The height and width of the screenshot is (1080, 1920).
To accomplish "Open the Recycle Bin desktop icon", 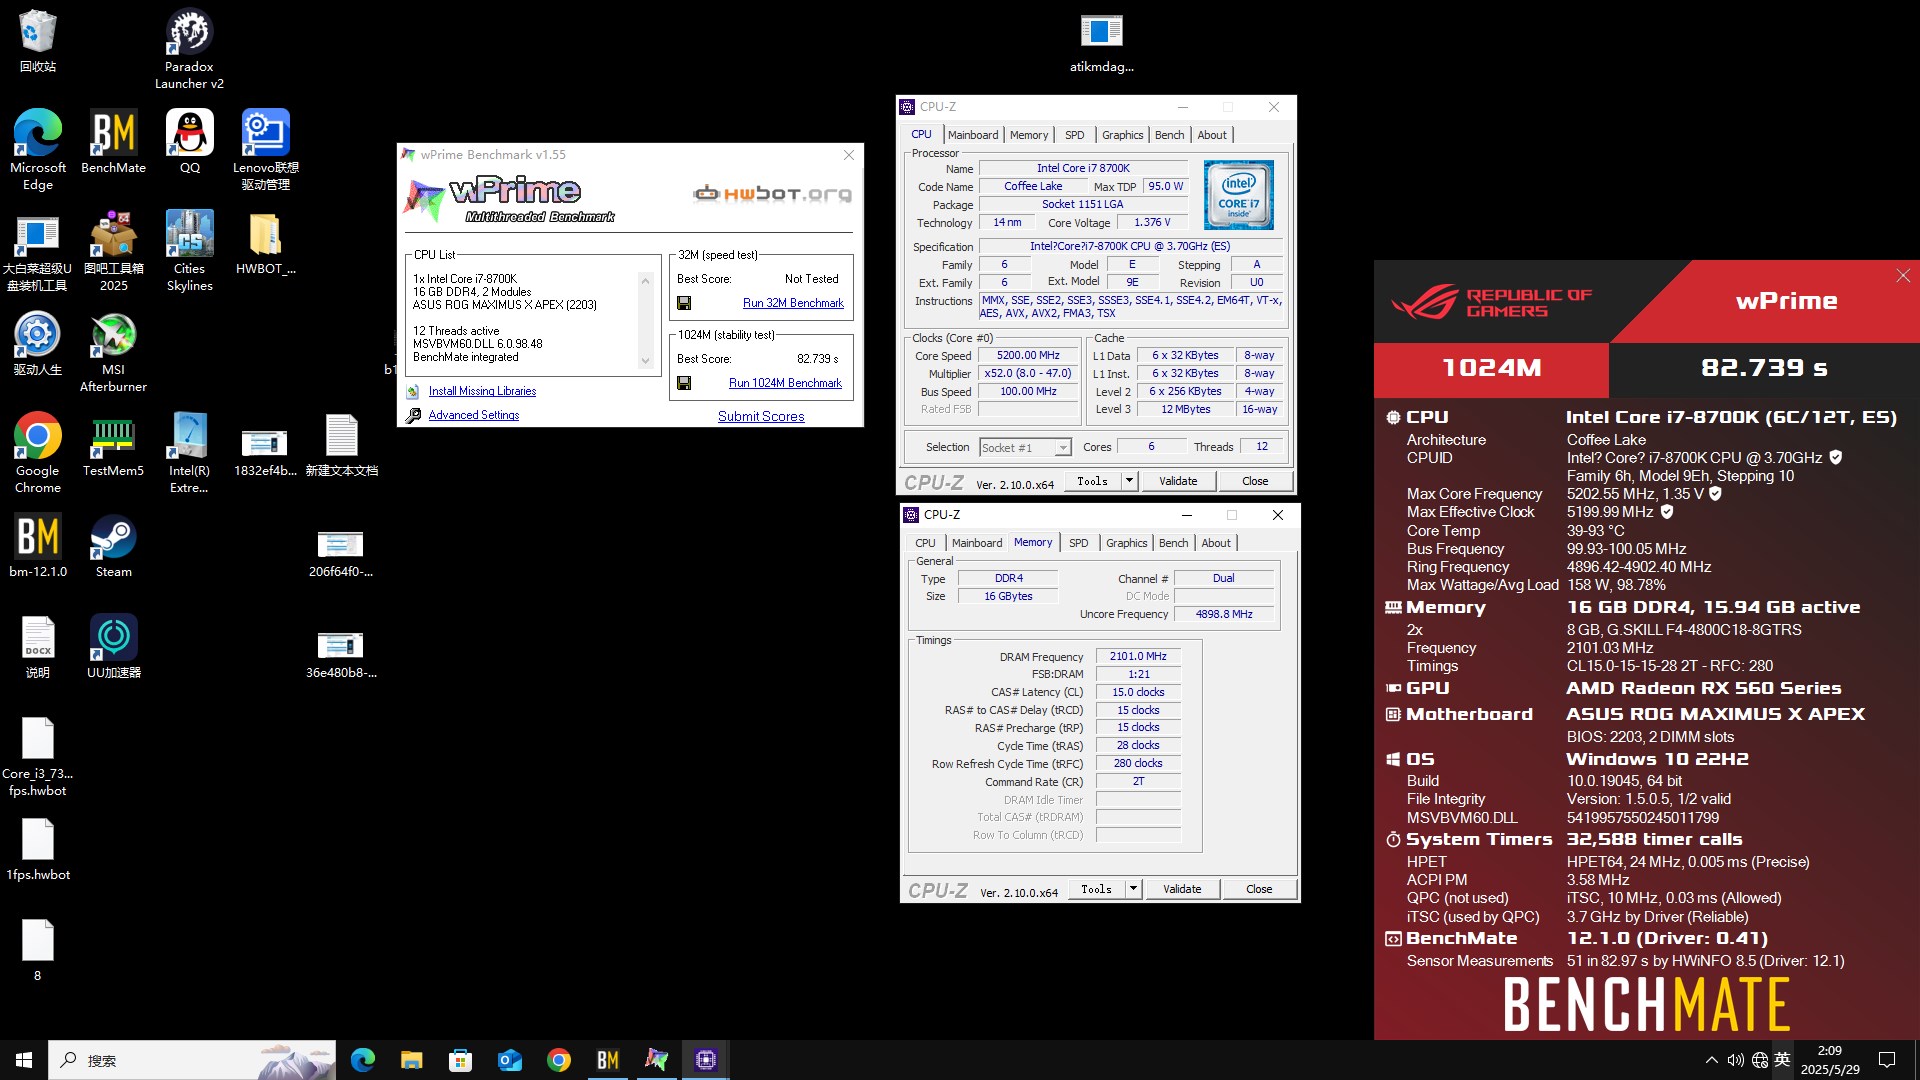I will pyautogui.click(x=37, y=40).
